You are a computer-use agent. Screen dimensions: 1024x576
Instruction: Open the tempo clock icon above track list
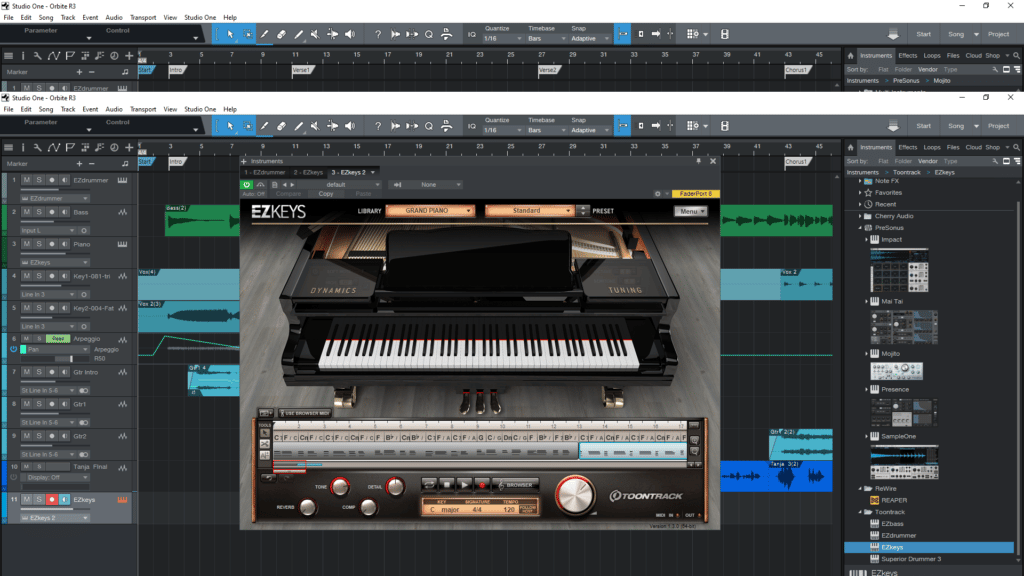[114, 148]
